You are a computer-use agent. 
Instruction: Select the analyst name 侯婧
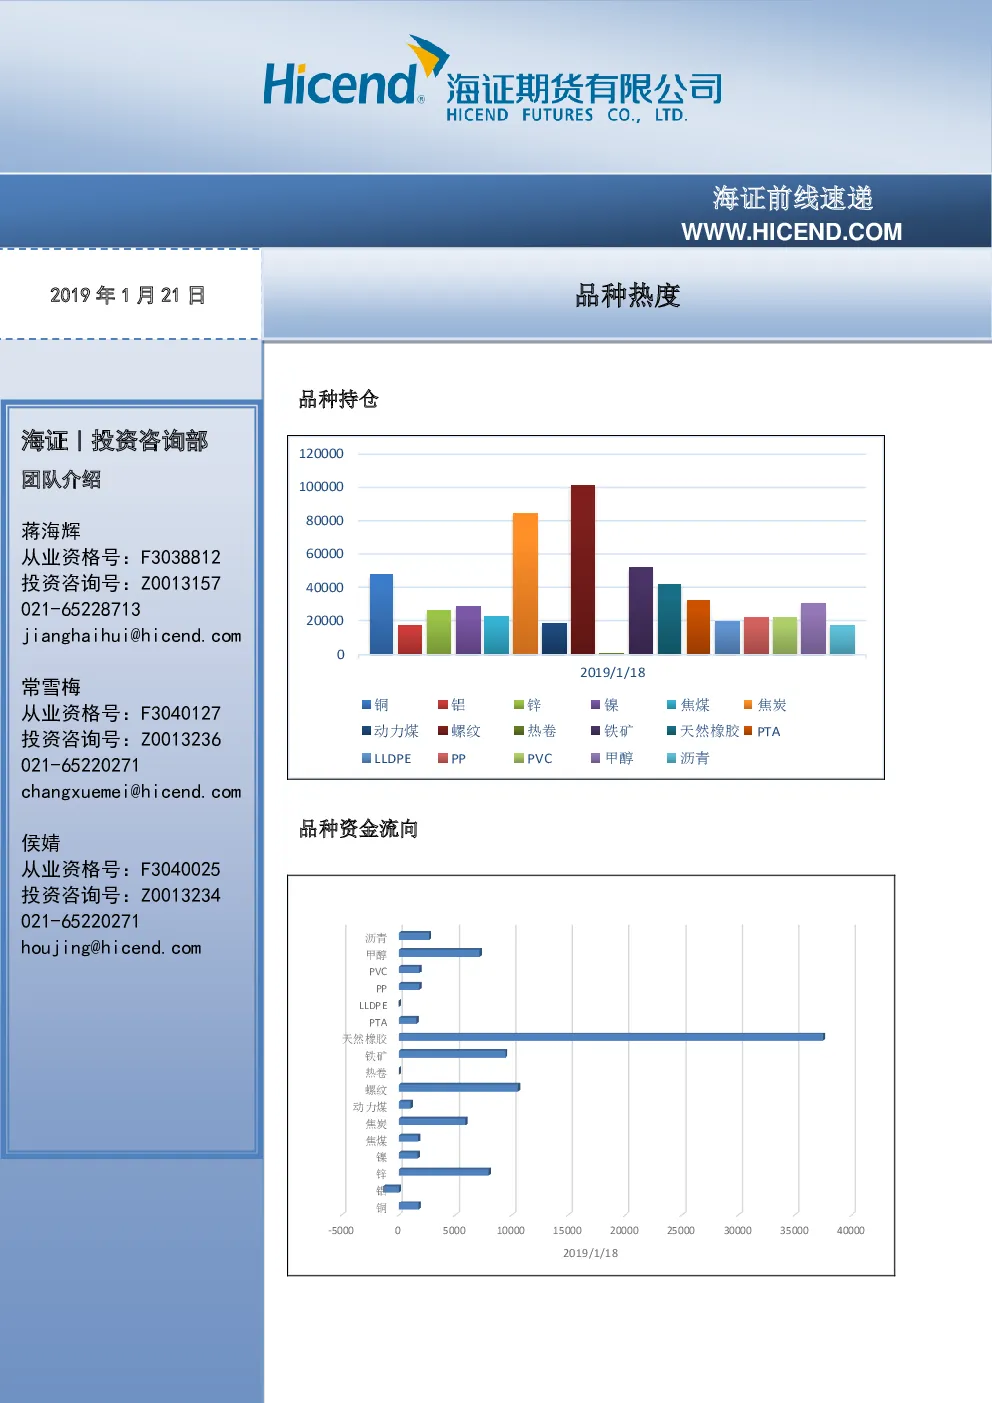pyautogui.click(x=41, y=843)
